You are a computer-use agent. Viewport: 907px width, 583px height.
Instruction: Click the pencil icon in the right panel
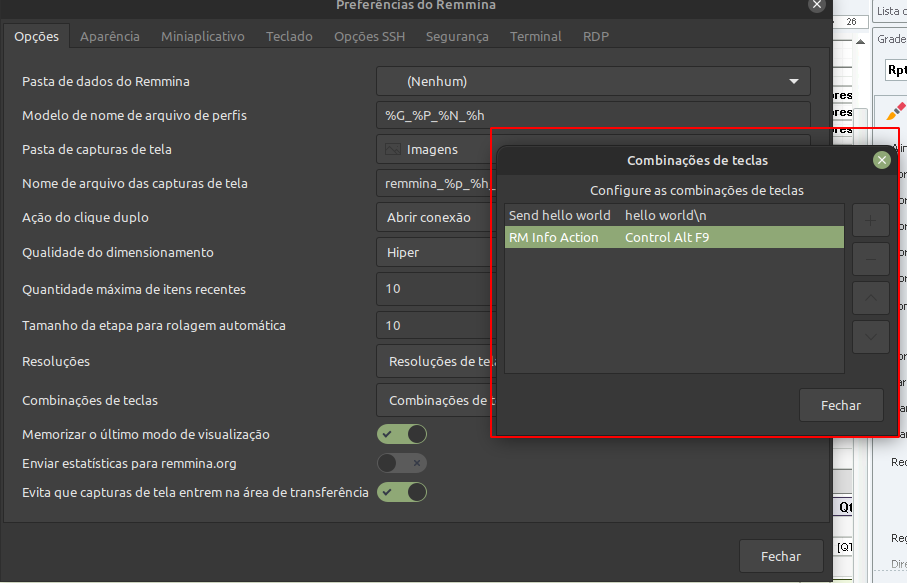pyautogui.click(x=895, y=111)
